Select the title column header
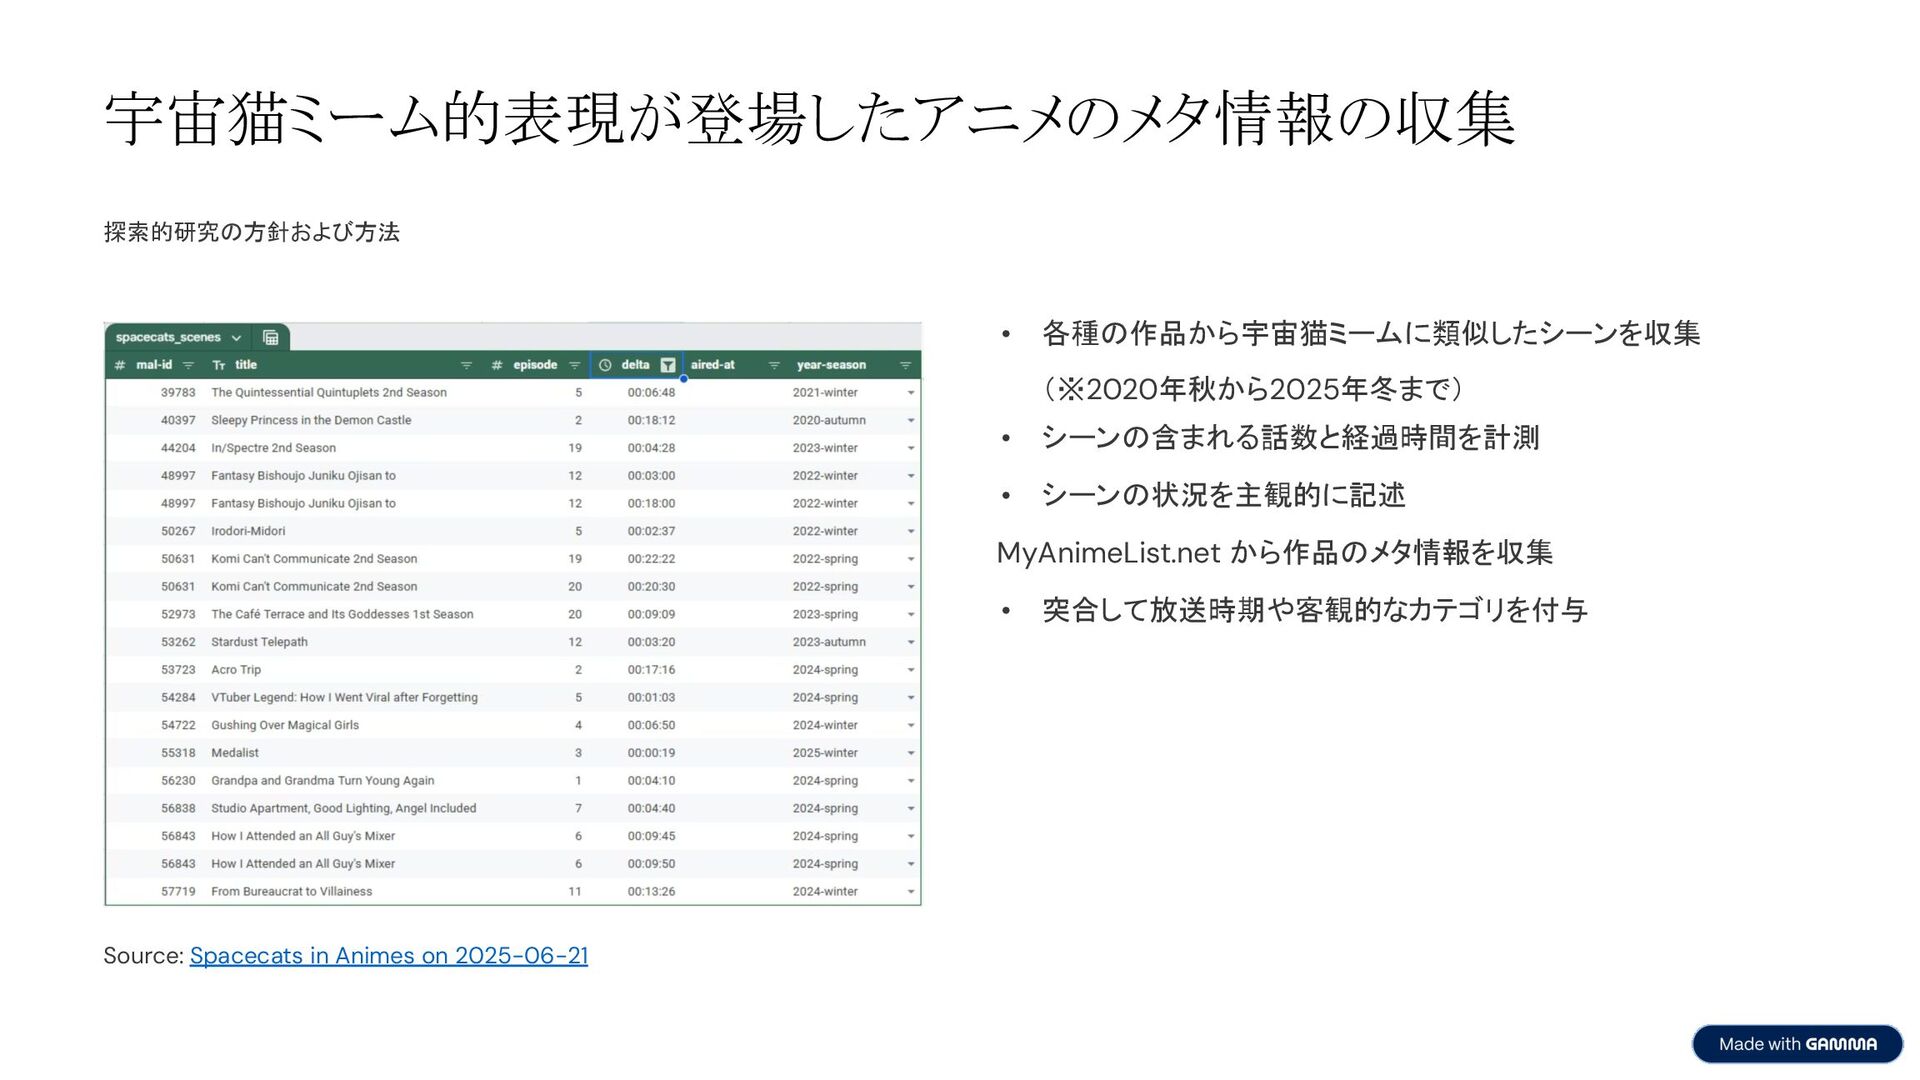Image resolution: width=1920 pixels, height=1080 pixels. click(x=246, y=365)
